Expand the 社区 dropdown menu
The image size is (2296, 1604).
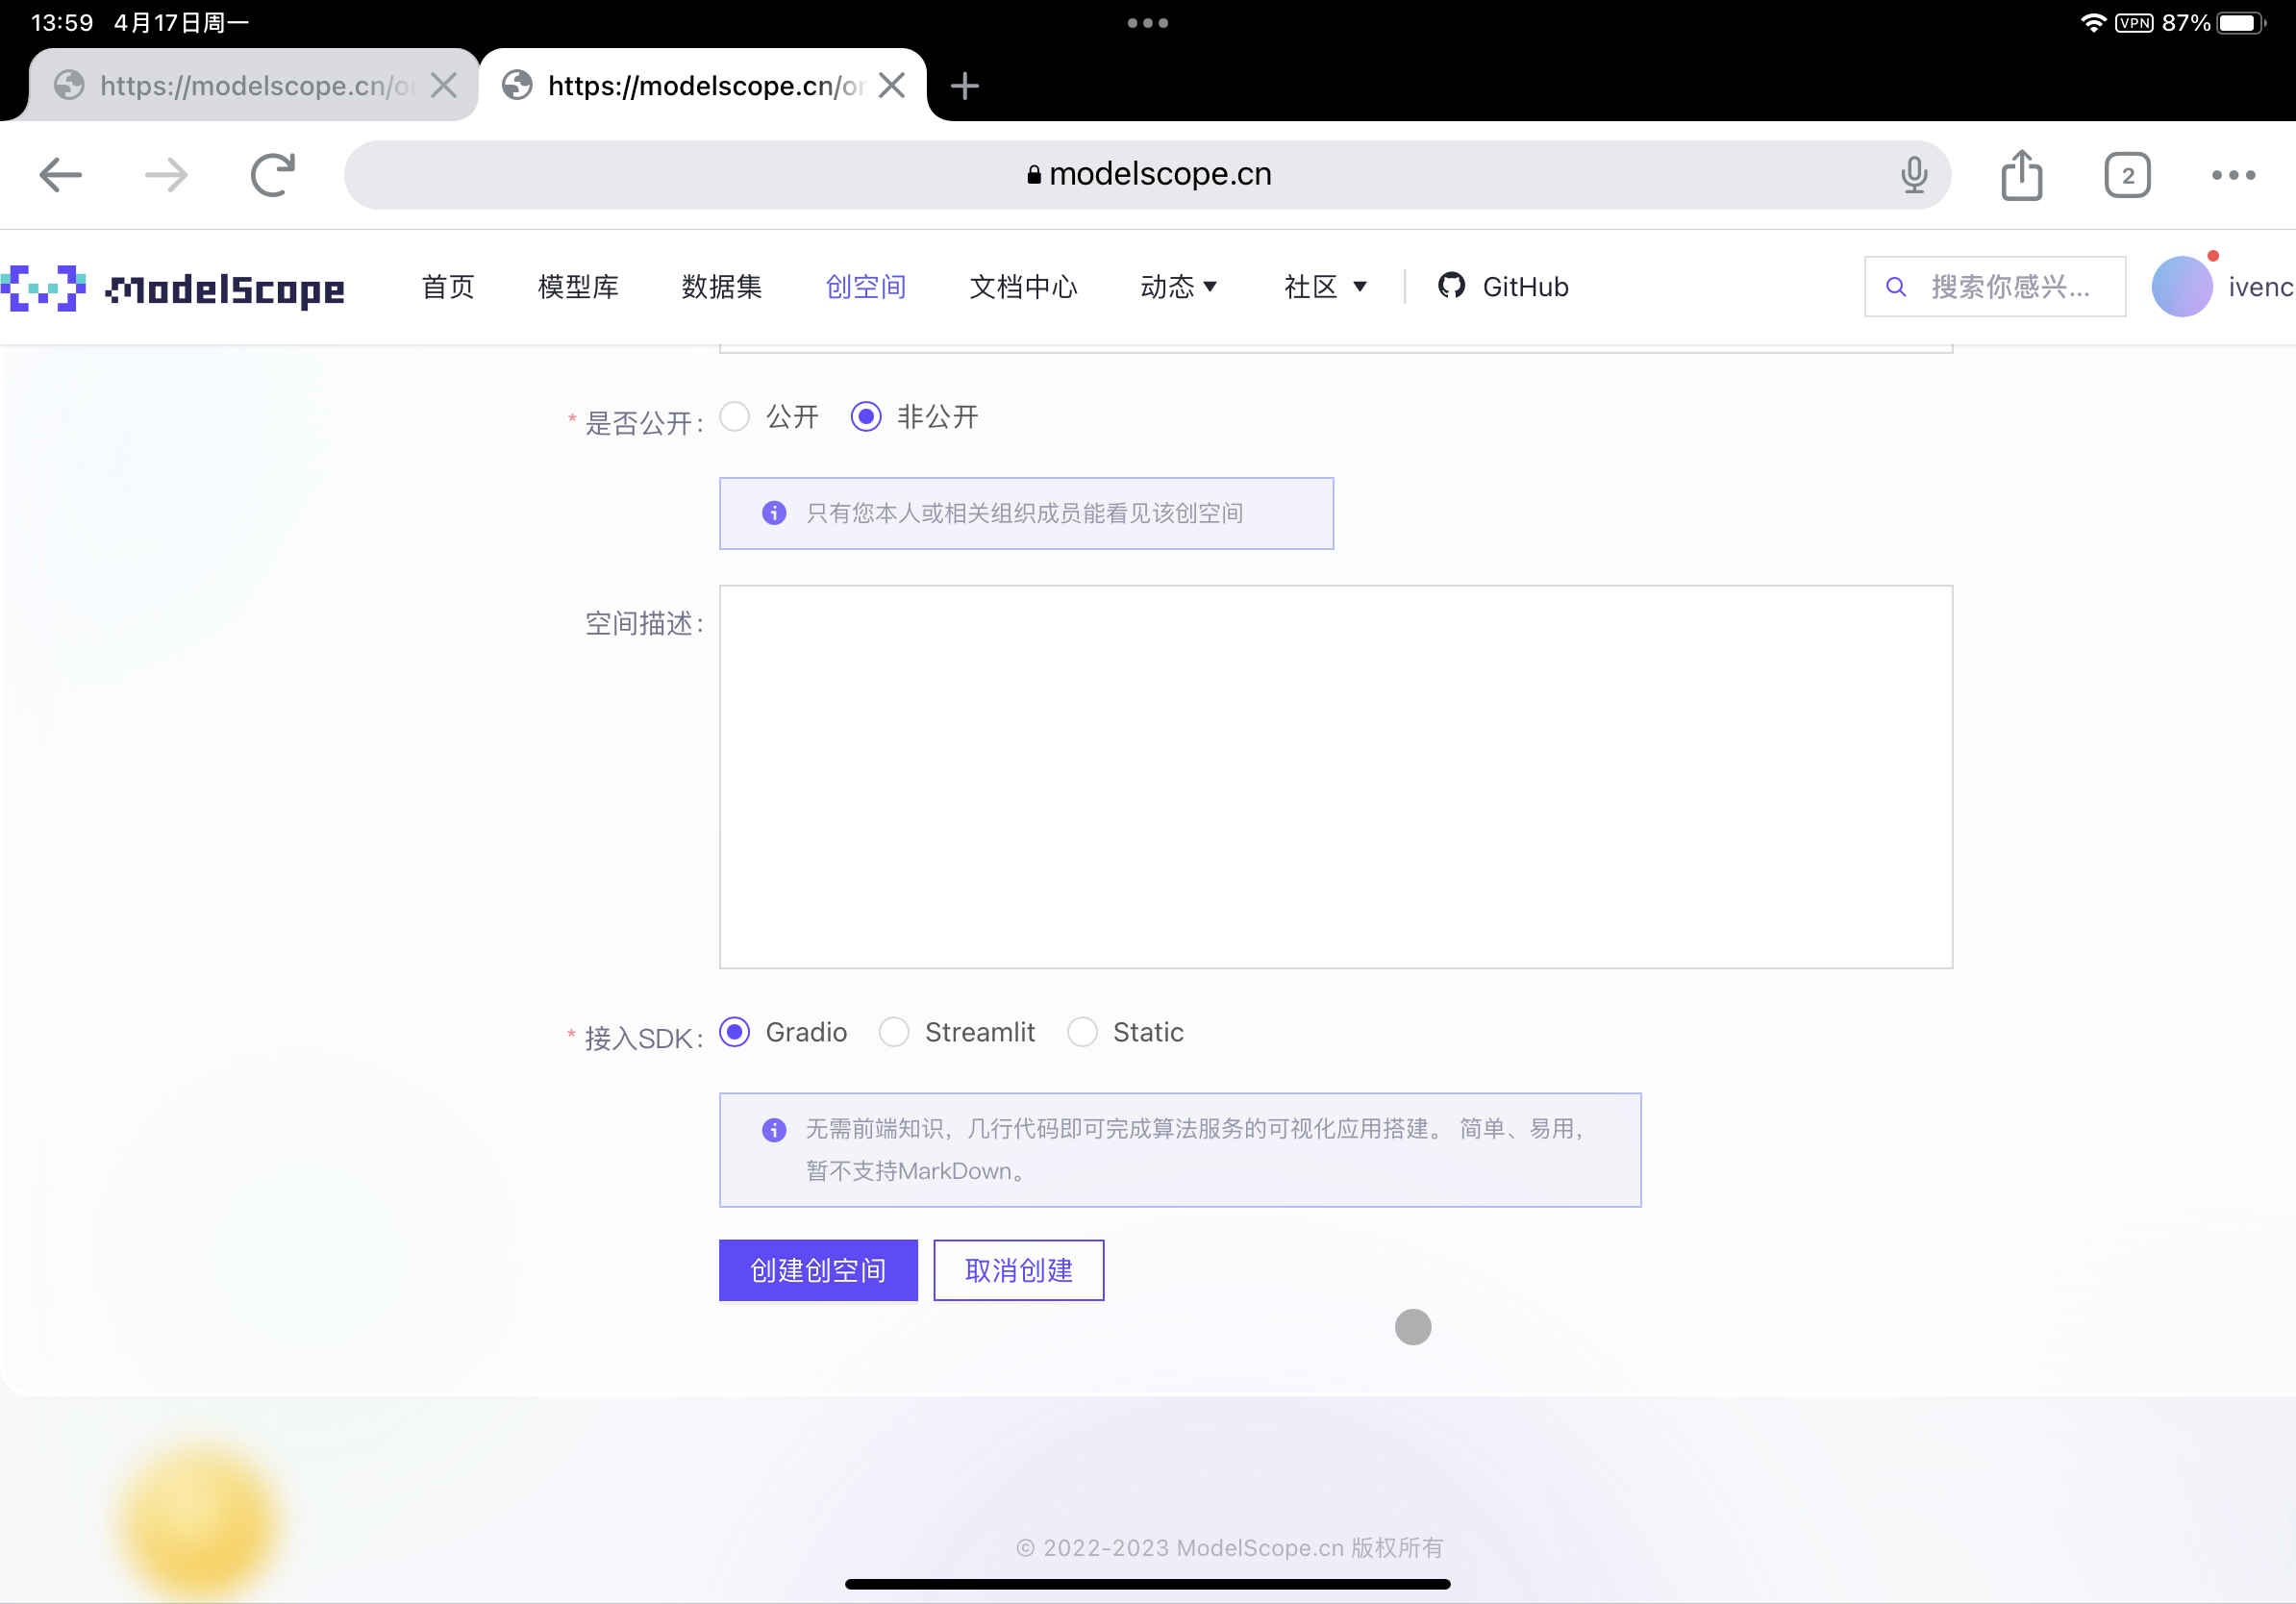coord(1324,287)
